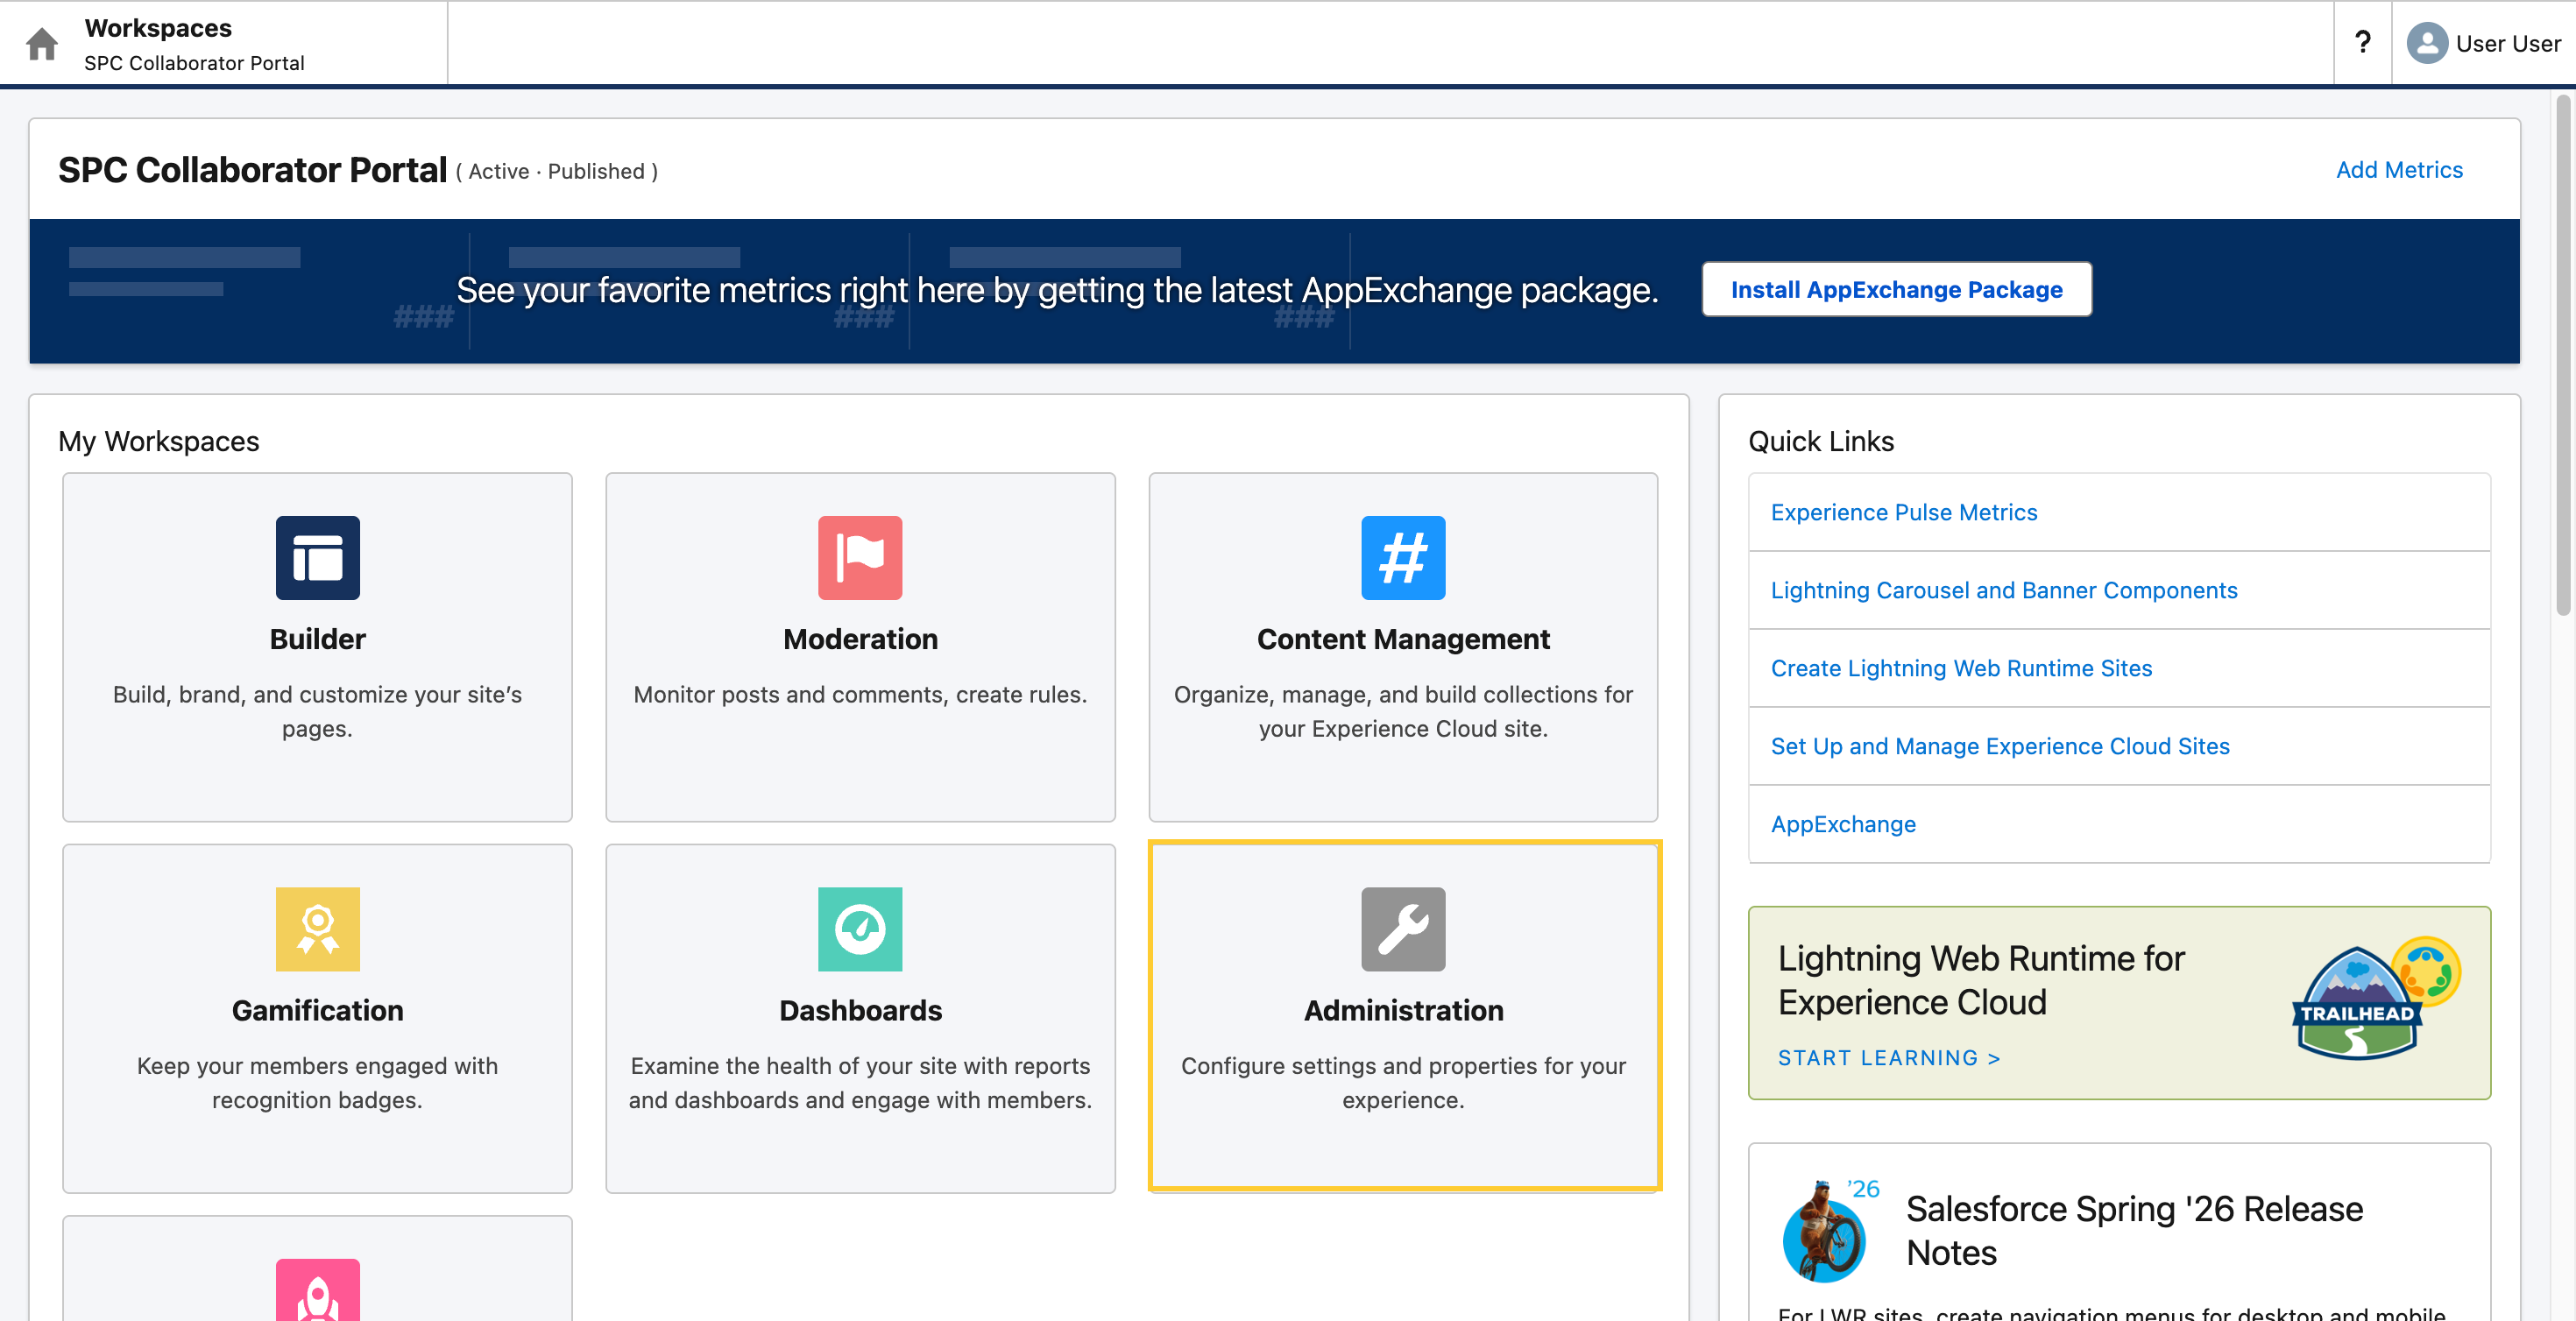Click 'Organize, manage, and build collections' description
Screen dimensions: 2576x1321
[1403, 711]
